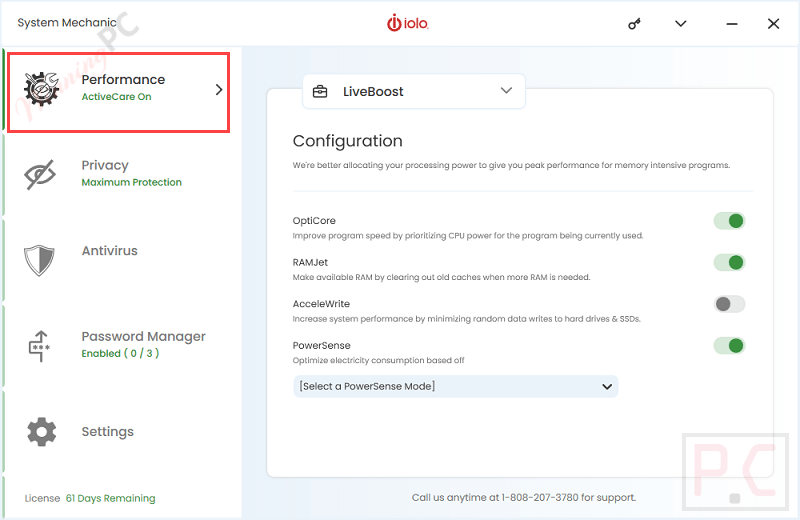Open the Select a PowerSense Mode combo box

click(456, 386)
